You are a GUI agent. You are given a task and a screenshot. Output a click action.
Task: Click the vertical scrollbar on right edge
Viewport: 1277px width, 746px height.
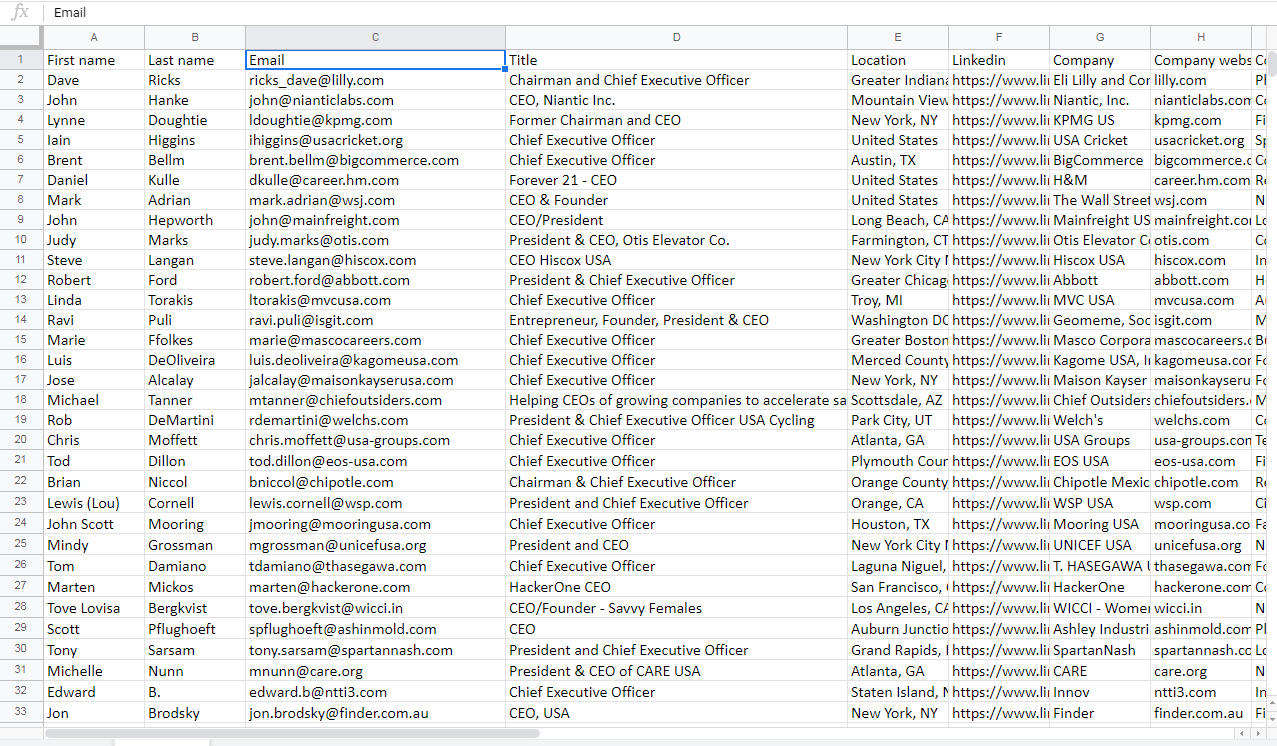pyautogui.click(x=1271, y=300)
